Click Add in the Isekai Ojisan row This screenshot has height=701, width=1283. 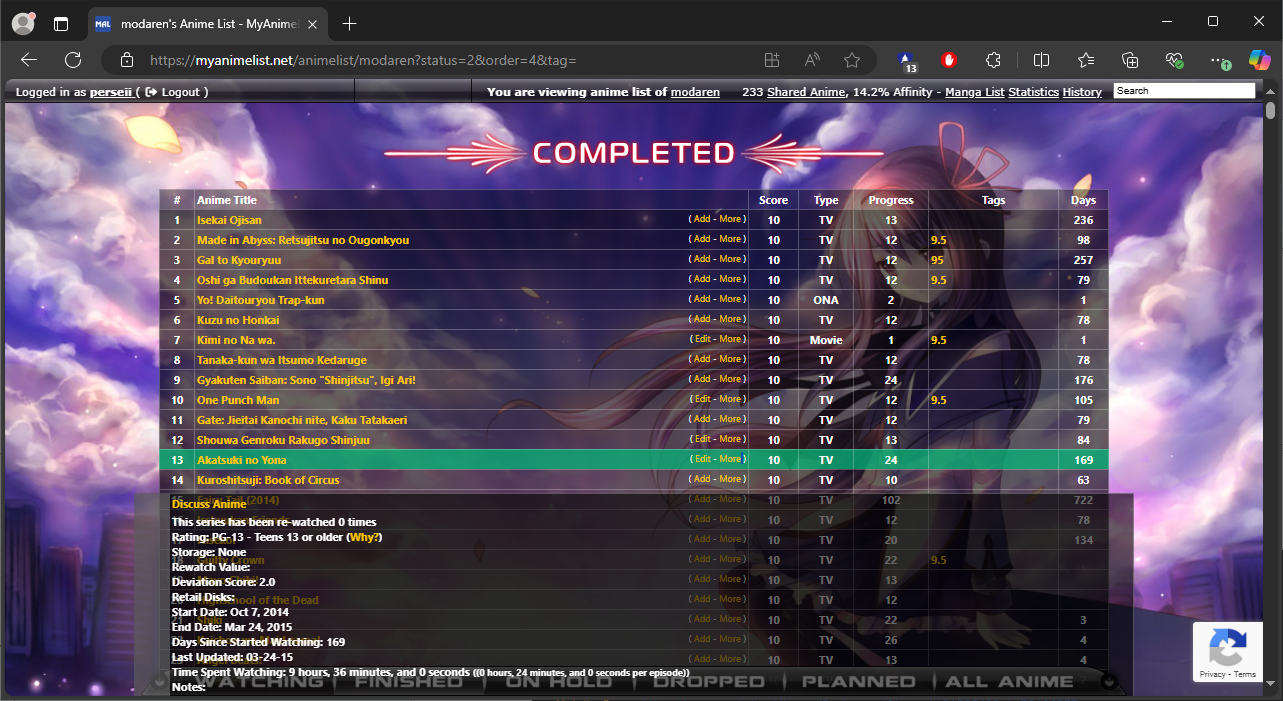[702, 219]
